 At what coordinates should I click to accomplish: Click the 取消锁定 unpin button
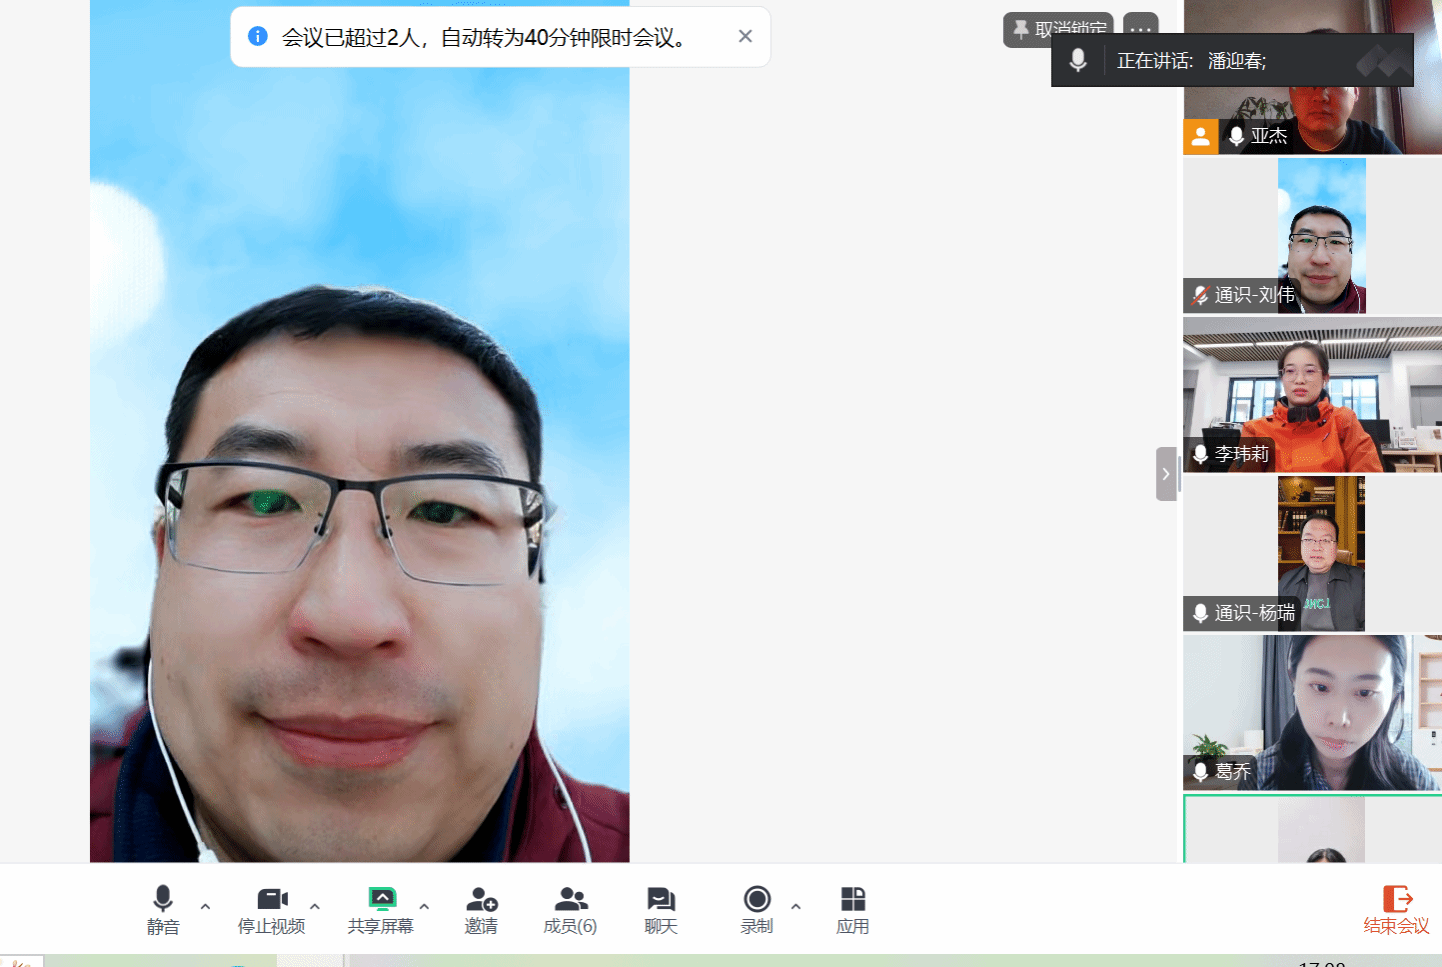click(1058, 29)
